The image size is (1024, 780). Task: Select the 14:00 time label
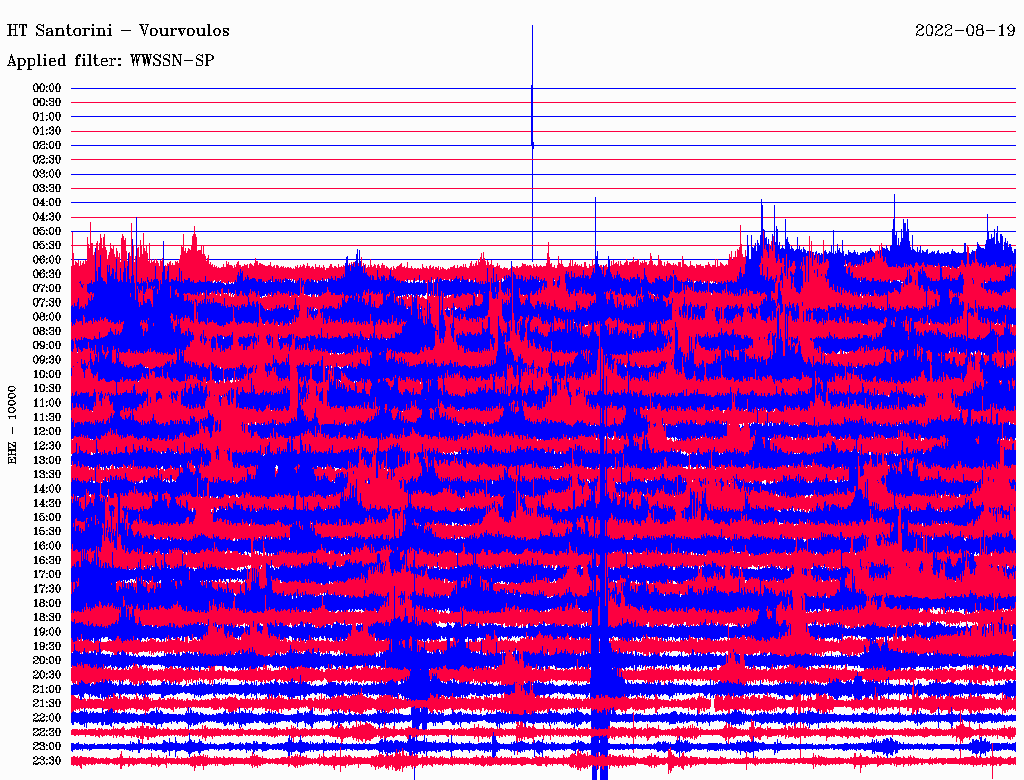pyautogui.click(x=47, y=489)
